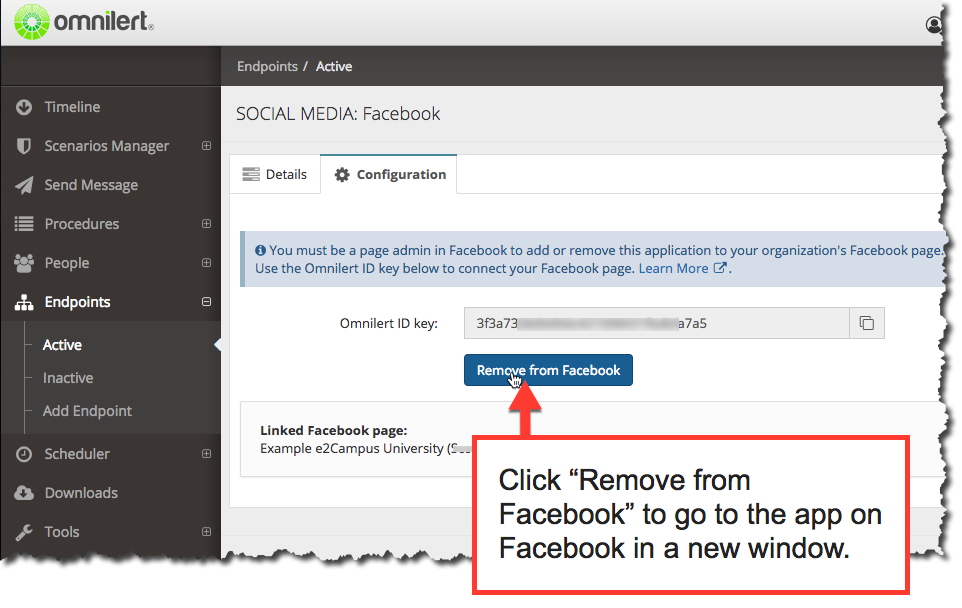962x608 pixels.
Task: Click Endpoints in the breadcrumb
Action: pos(267,66)
